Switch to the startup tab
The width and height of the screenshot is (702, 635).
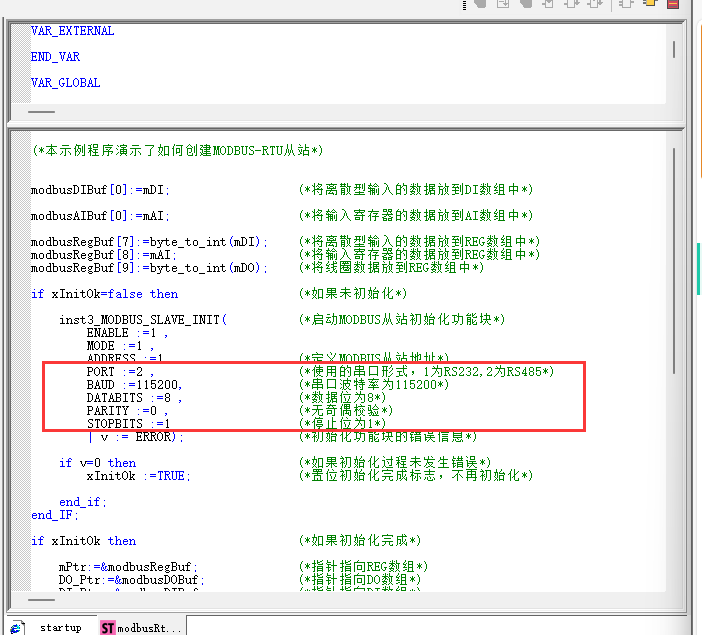click(x=60, y=627)
